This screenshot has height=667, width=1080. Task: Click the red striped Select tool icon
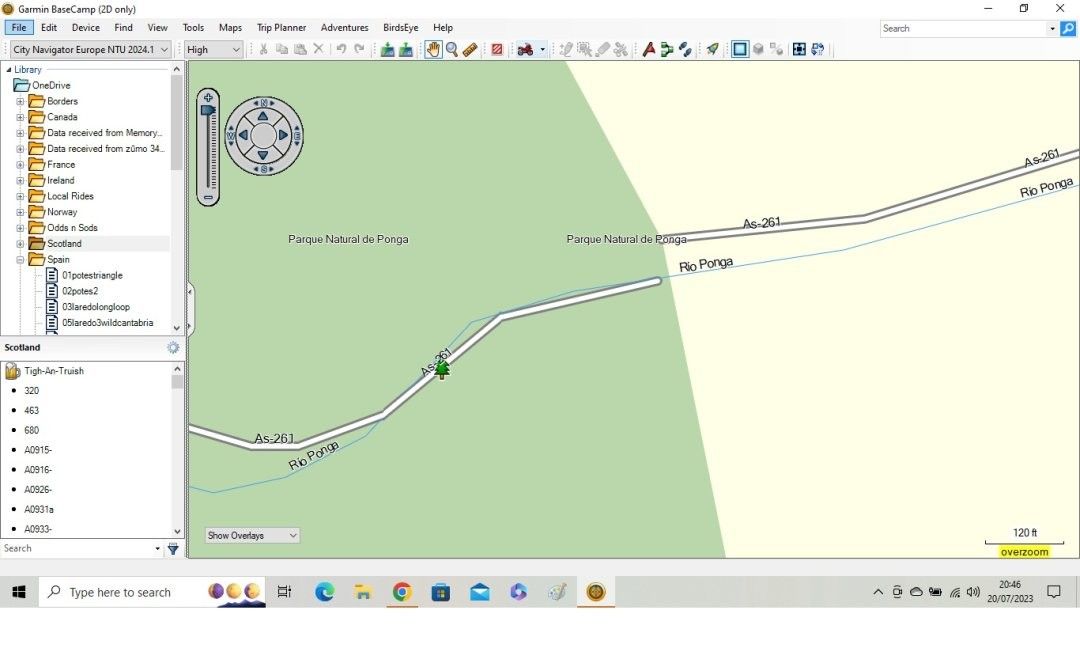click(x=497, y=50)
